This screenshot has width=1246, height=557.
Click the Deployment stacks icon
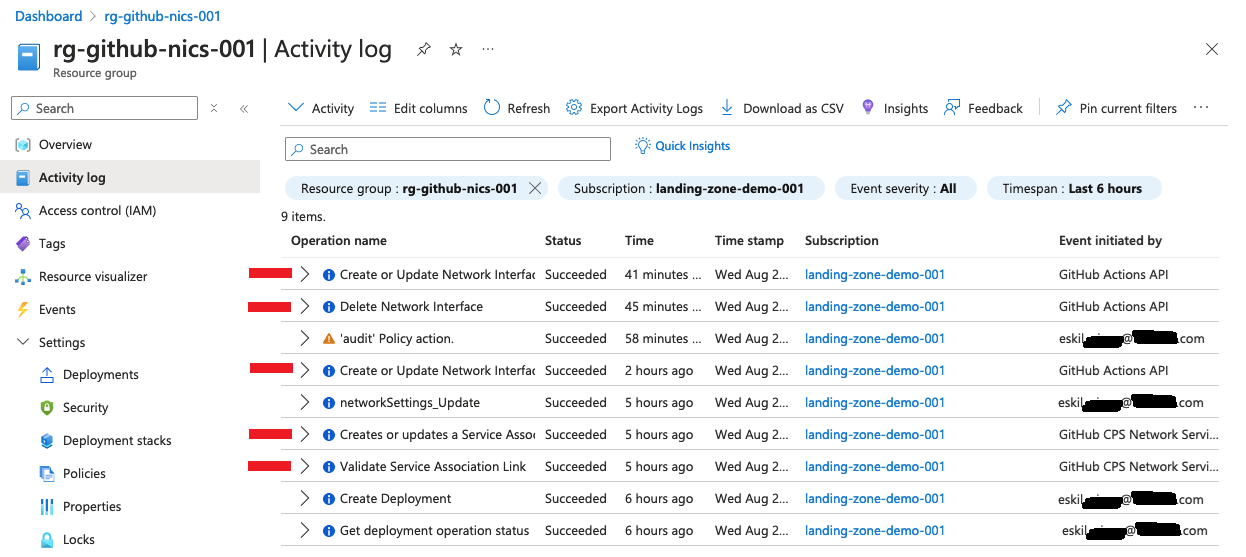click(46, 441)
